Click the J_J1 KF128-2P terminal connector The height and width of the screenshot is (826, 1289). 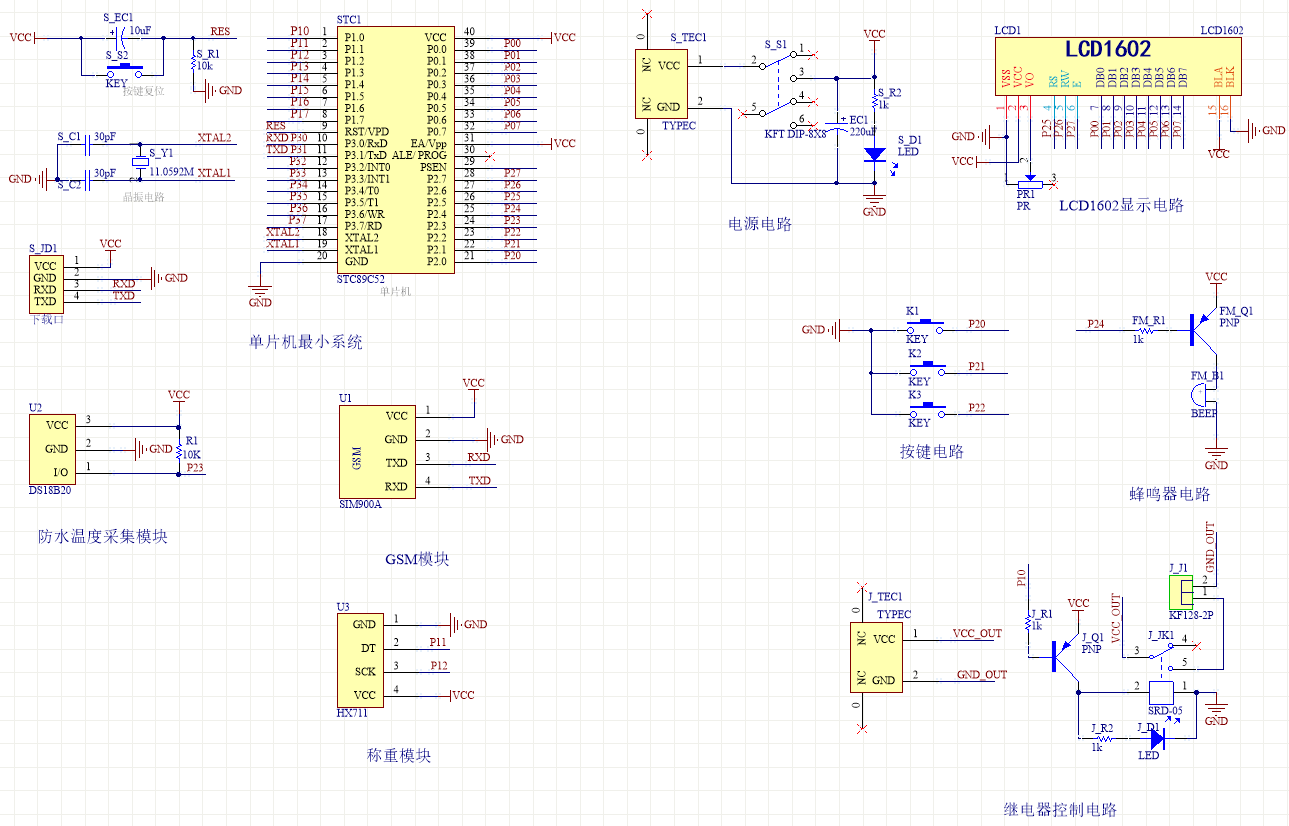[1182, 592]
